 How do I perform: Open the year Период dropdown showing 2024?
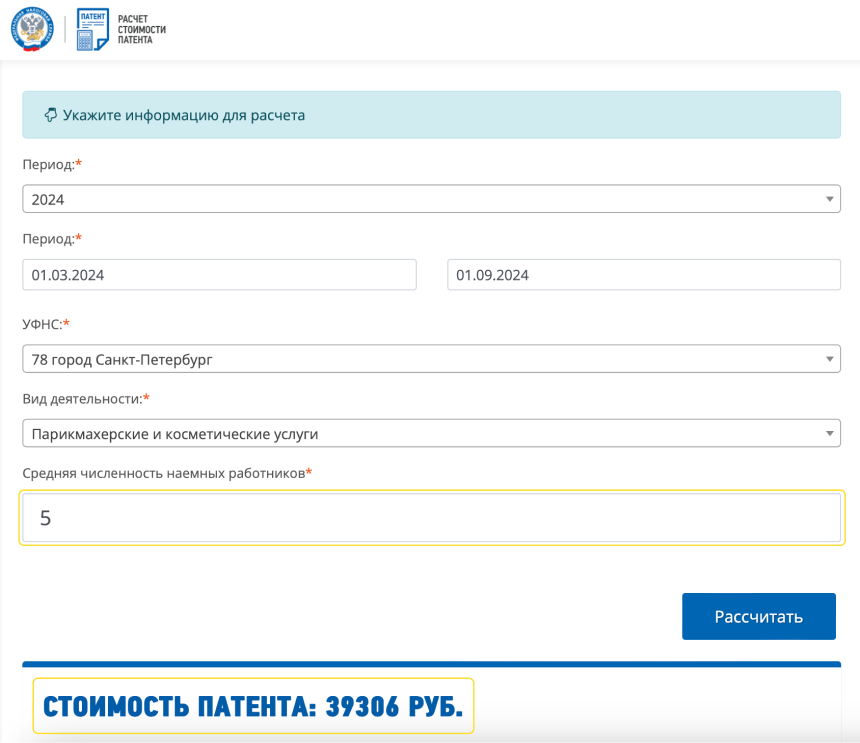pyautogui.click(x=430, y=199)
